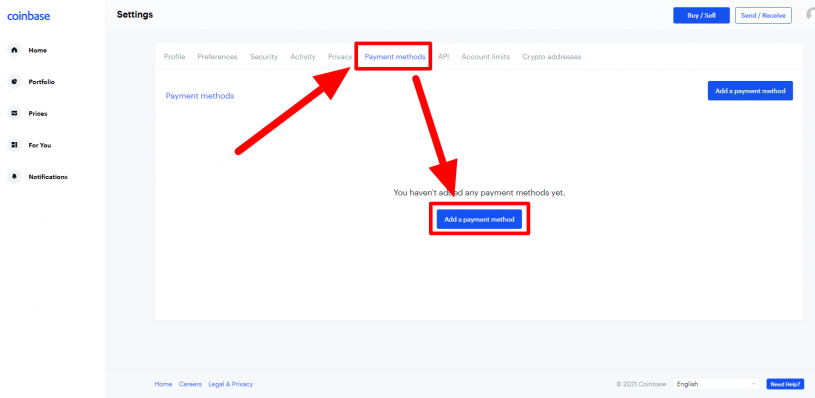
Task: Select Portfolio label in sidebar
Action: 42,82
